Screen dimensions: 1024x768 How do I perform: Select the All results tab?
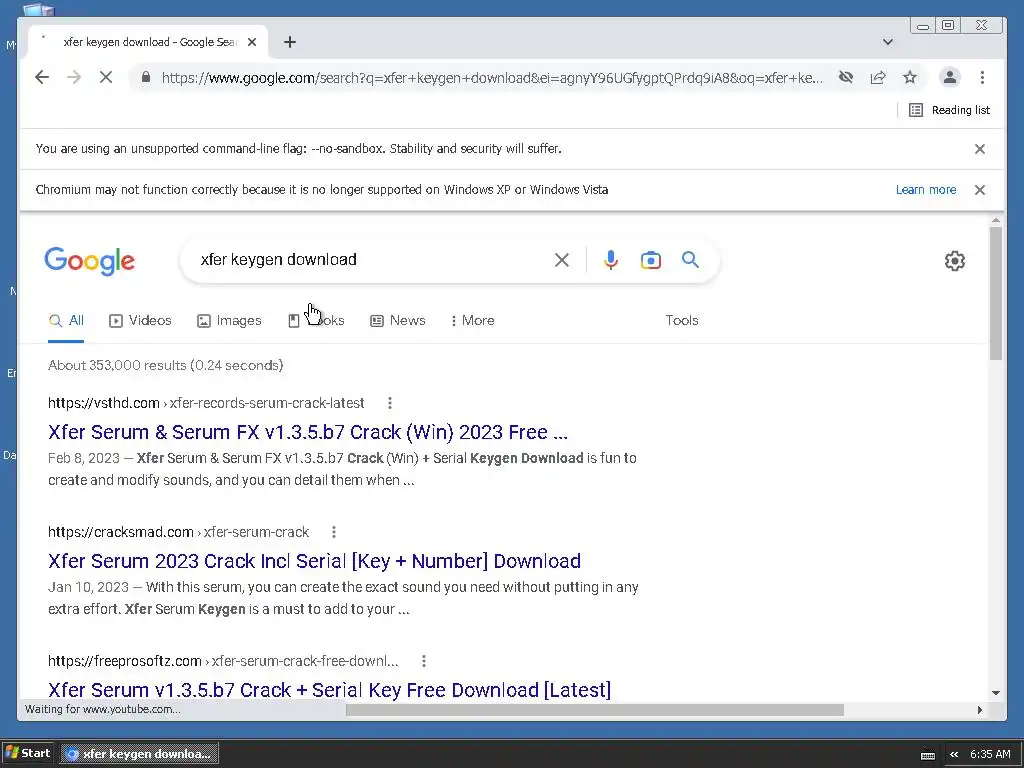[x=66, y=321]
